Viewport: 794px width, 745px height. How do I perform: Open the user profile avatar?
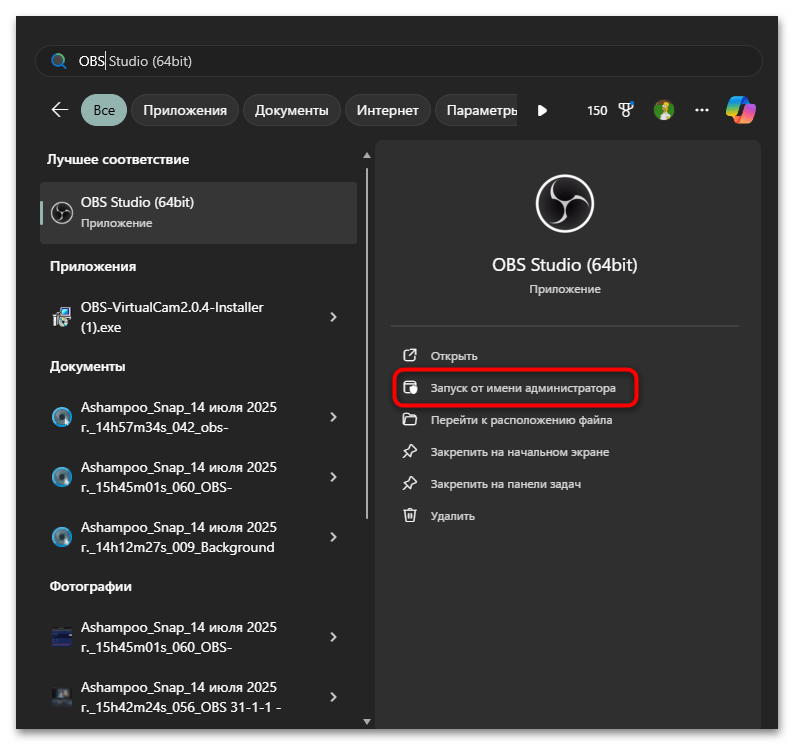pyautogui.click(x=664, y=110)
